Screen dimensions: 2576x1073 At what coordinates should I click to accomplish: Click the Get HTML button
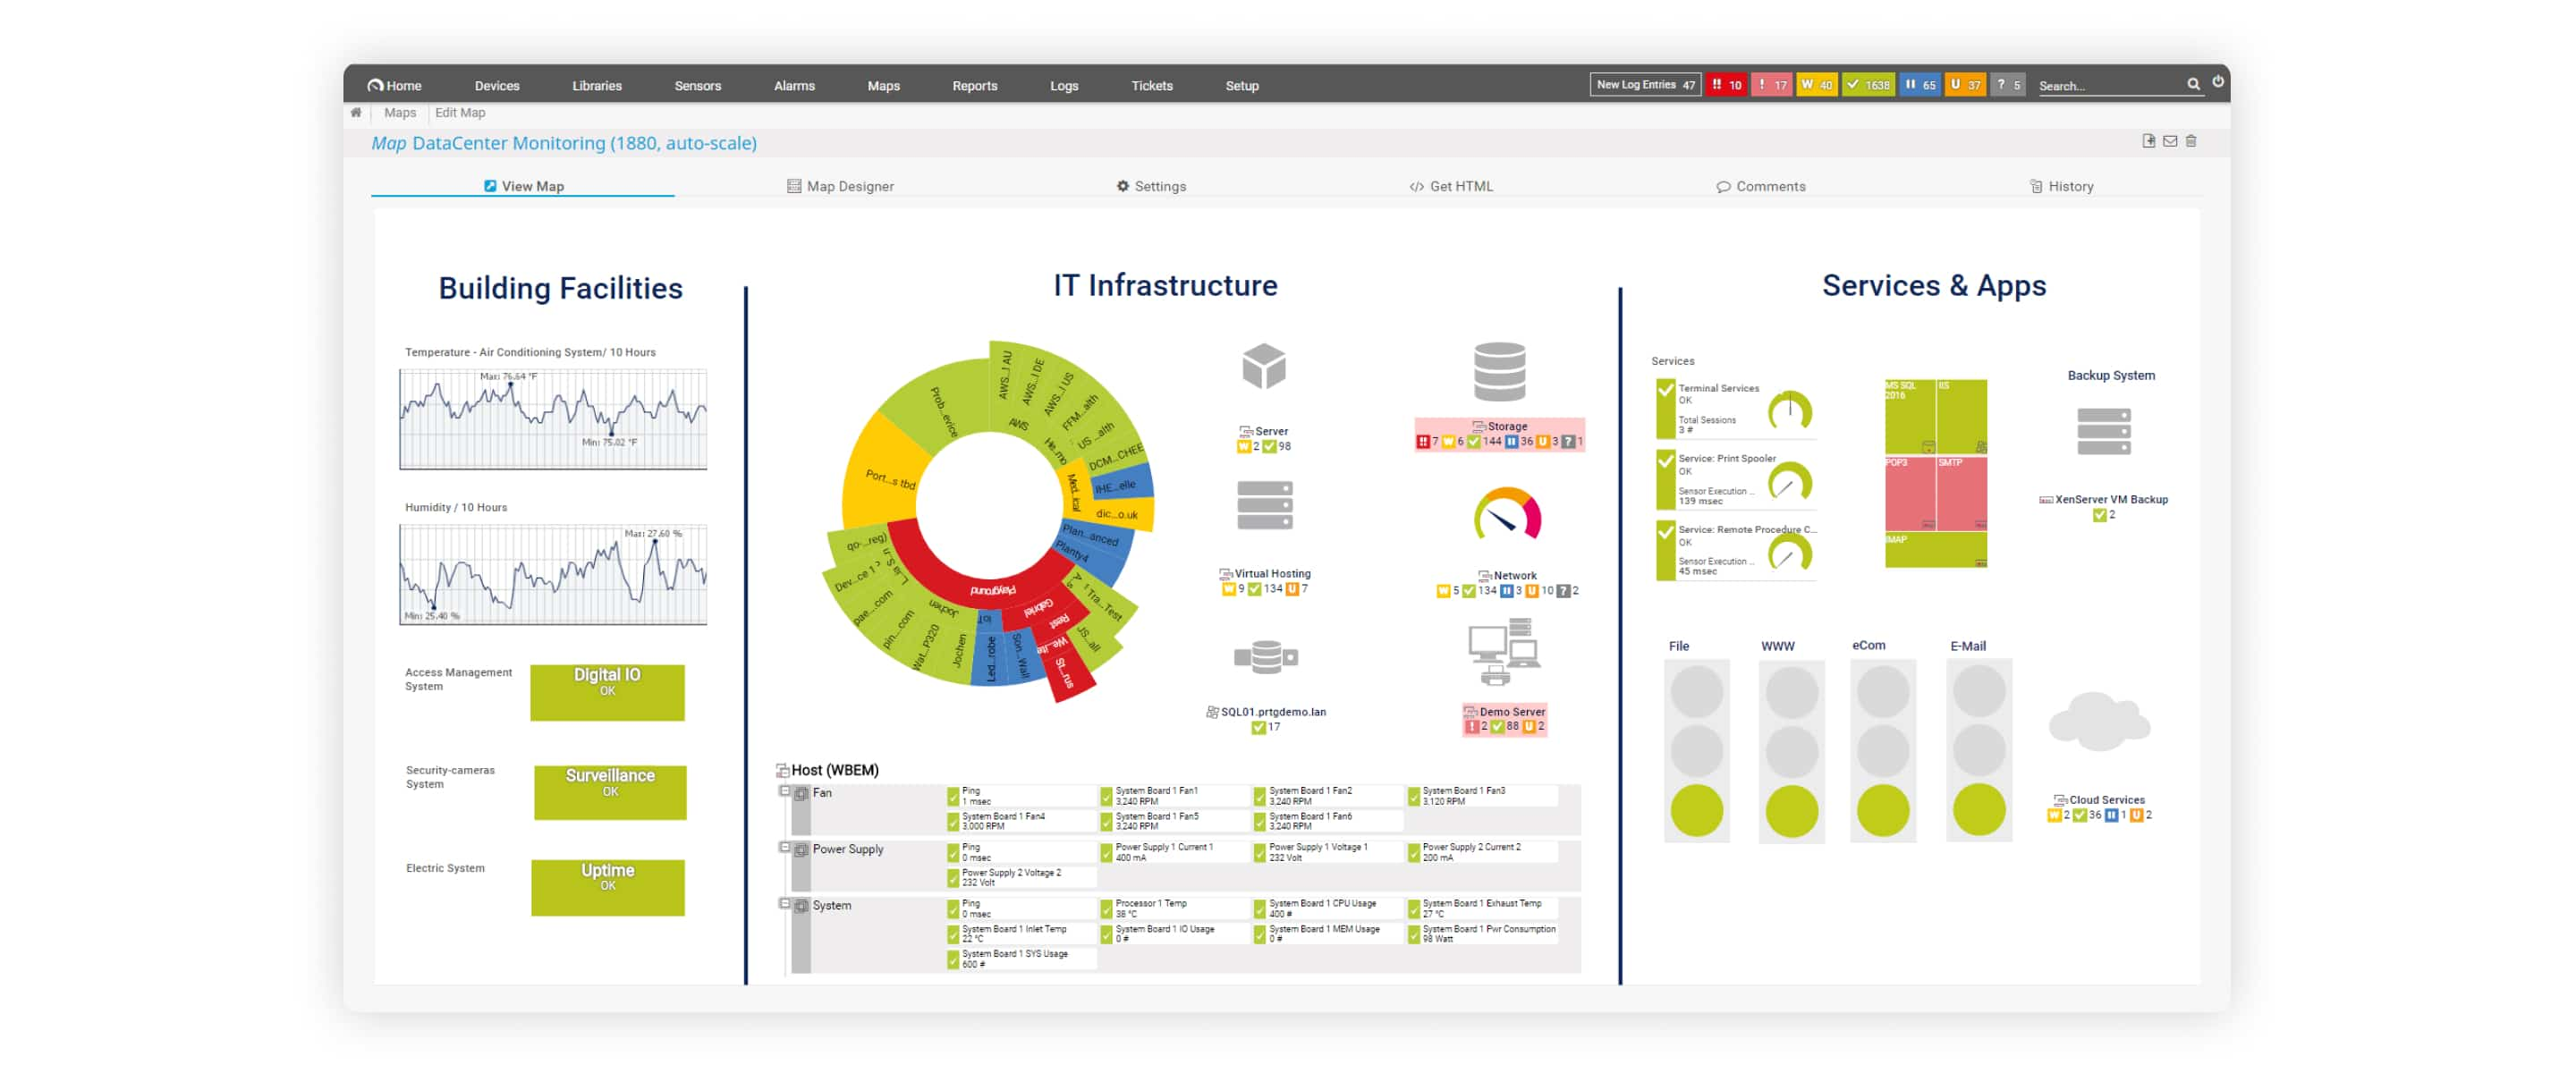(x=1454, y=186)
